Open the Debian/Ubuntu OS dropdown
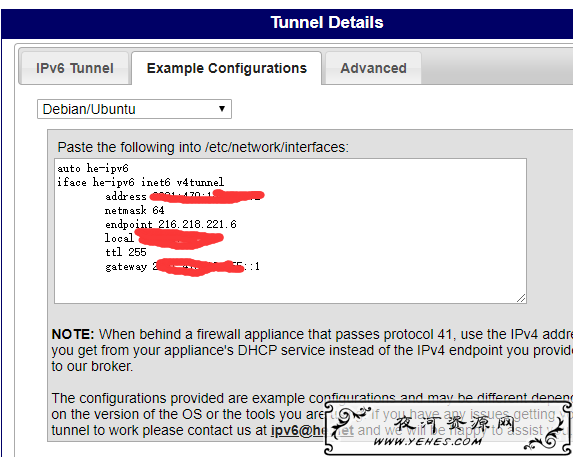Image resolution: width=573 pixels, height=457 pixels. click(134, 109)
